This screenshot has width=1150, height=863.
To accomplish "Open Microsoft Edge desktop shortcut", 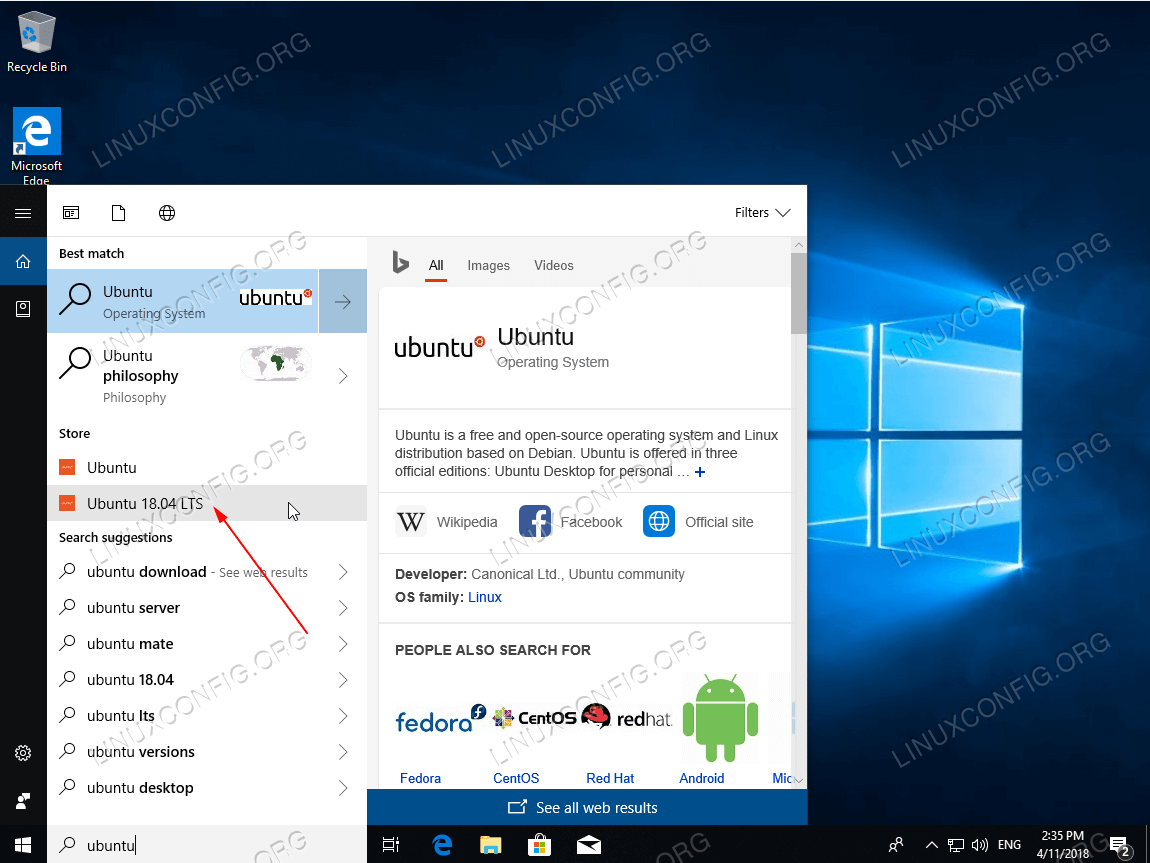I will (x=37, y=146).
